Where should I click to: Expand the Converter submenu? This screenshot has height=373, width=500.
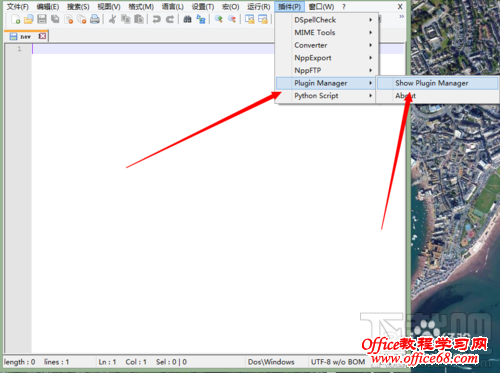coord(327,45)
